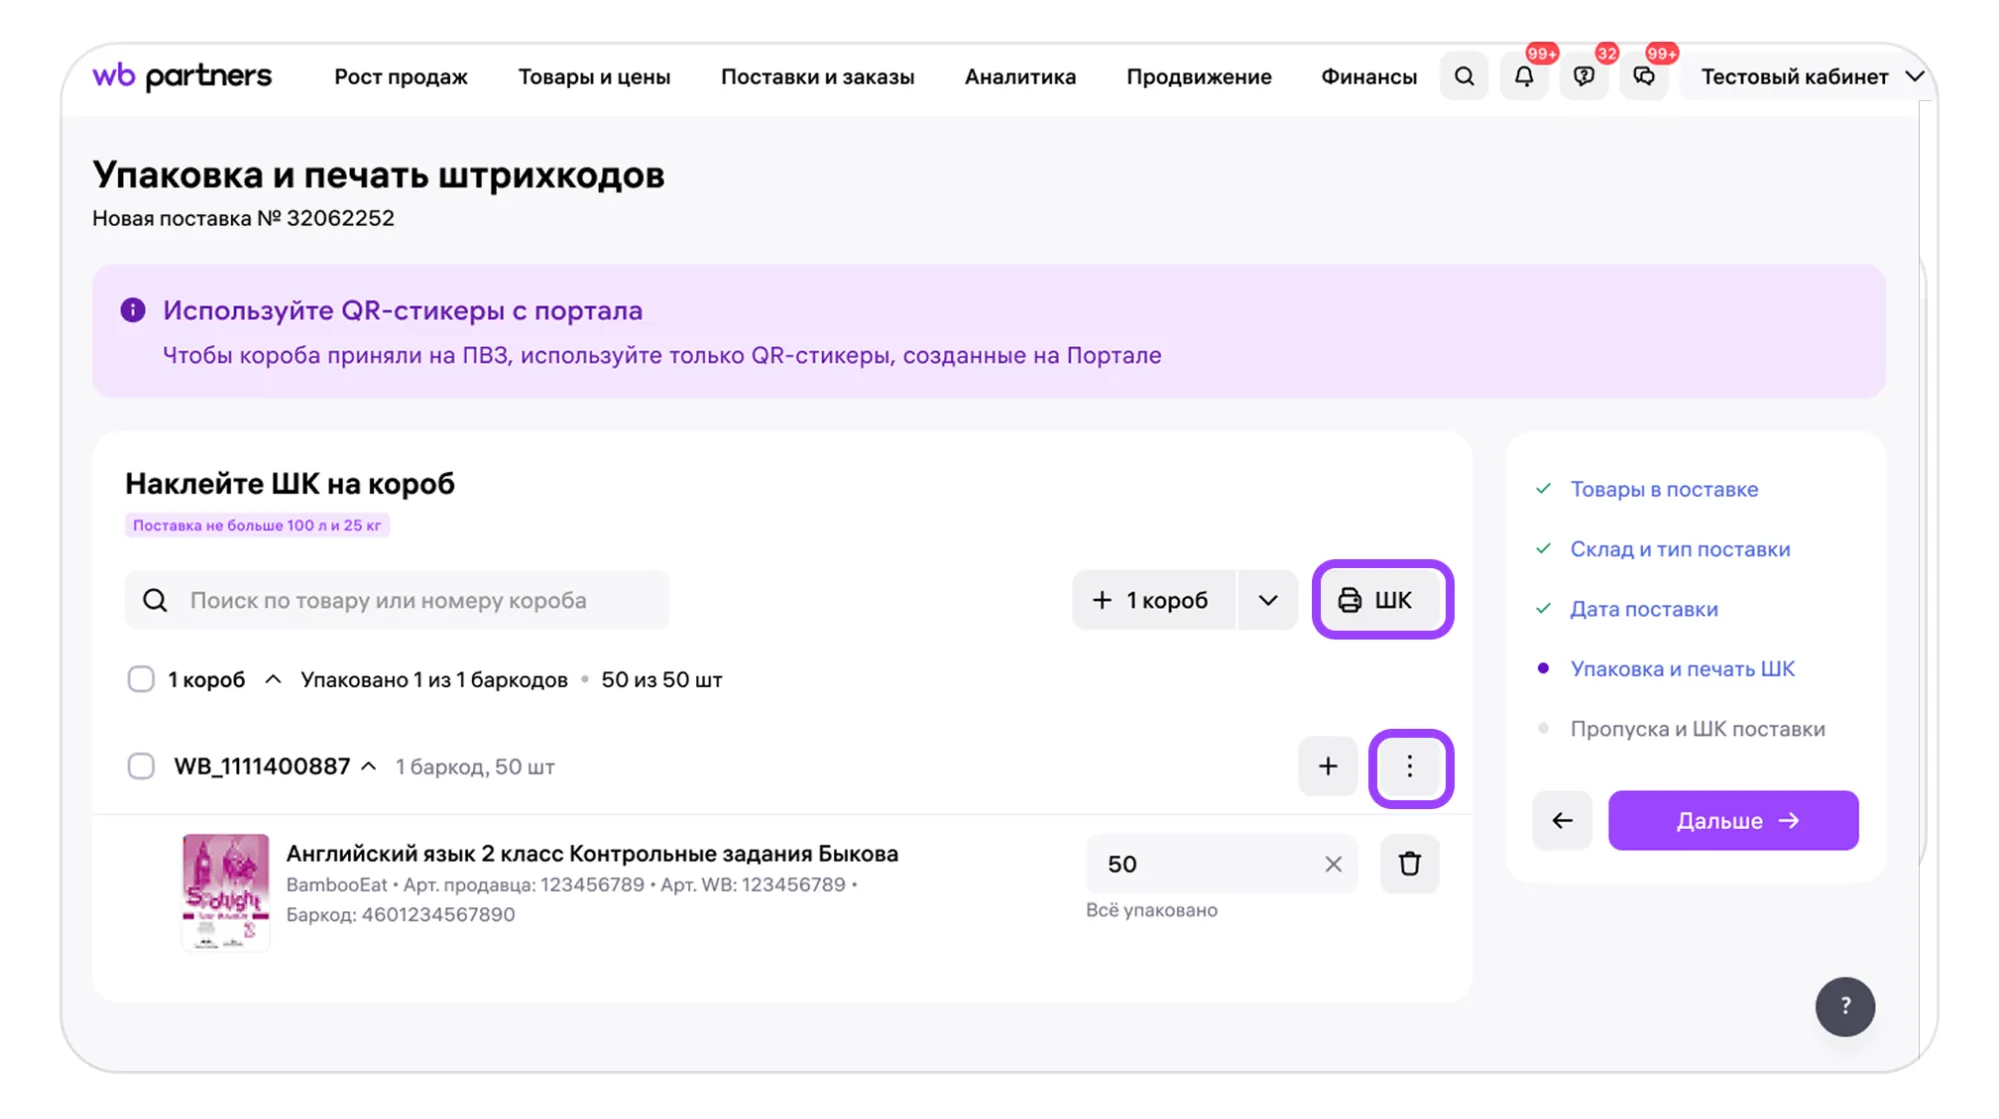Go back with the left arrow button
This screenshot has width=1999, height=1119.
pyautogui.click(x=1562, y=821)
